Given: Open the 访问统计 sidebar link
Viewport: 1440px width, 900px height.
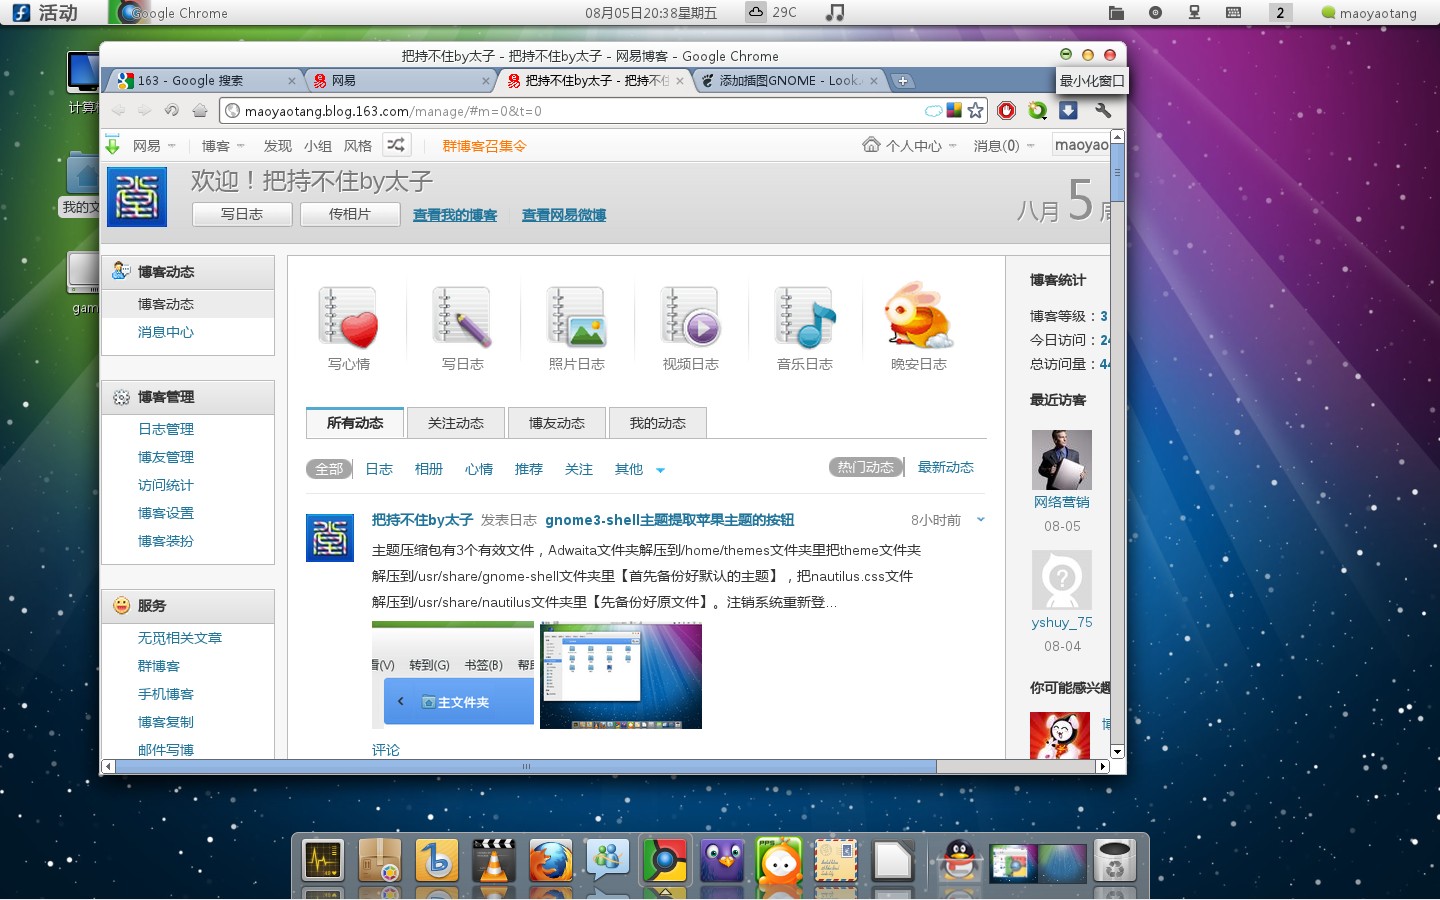Looking at the screenshot, I should (x=166, y=485).
